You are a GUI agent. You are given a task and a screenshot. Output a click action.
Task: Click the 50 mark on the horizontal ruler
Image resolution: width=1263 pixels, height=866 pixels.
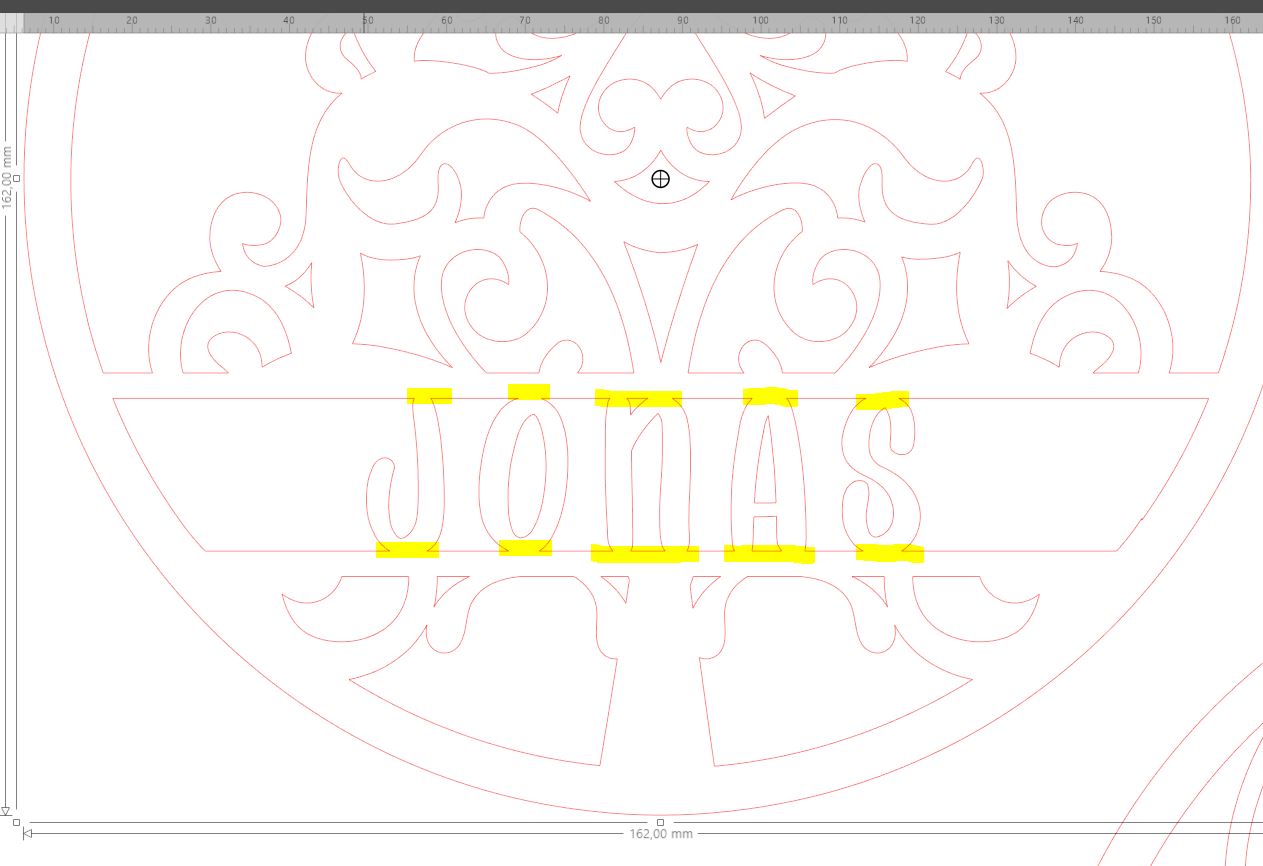pos(367,21)
